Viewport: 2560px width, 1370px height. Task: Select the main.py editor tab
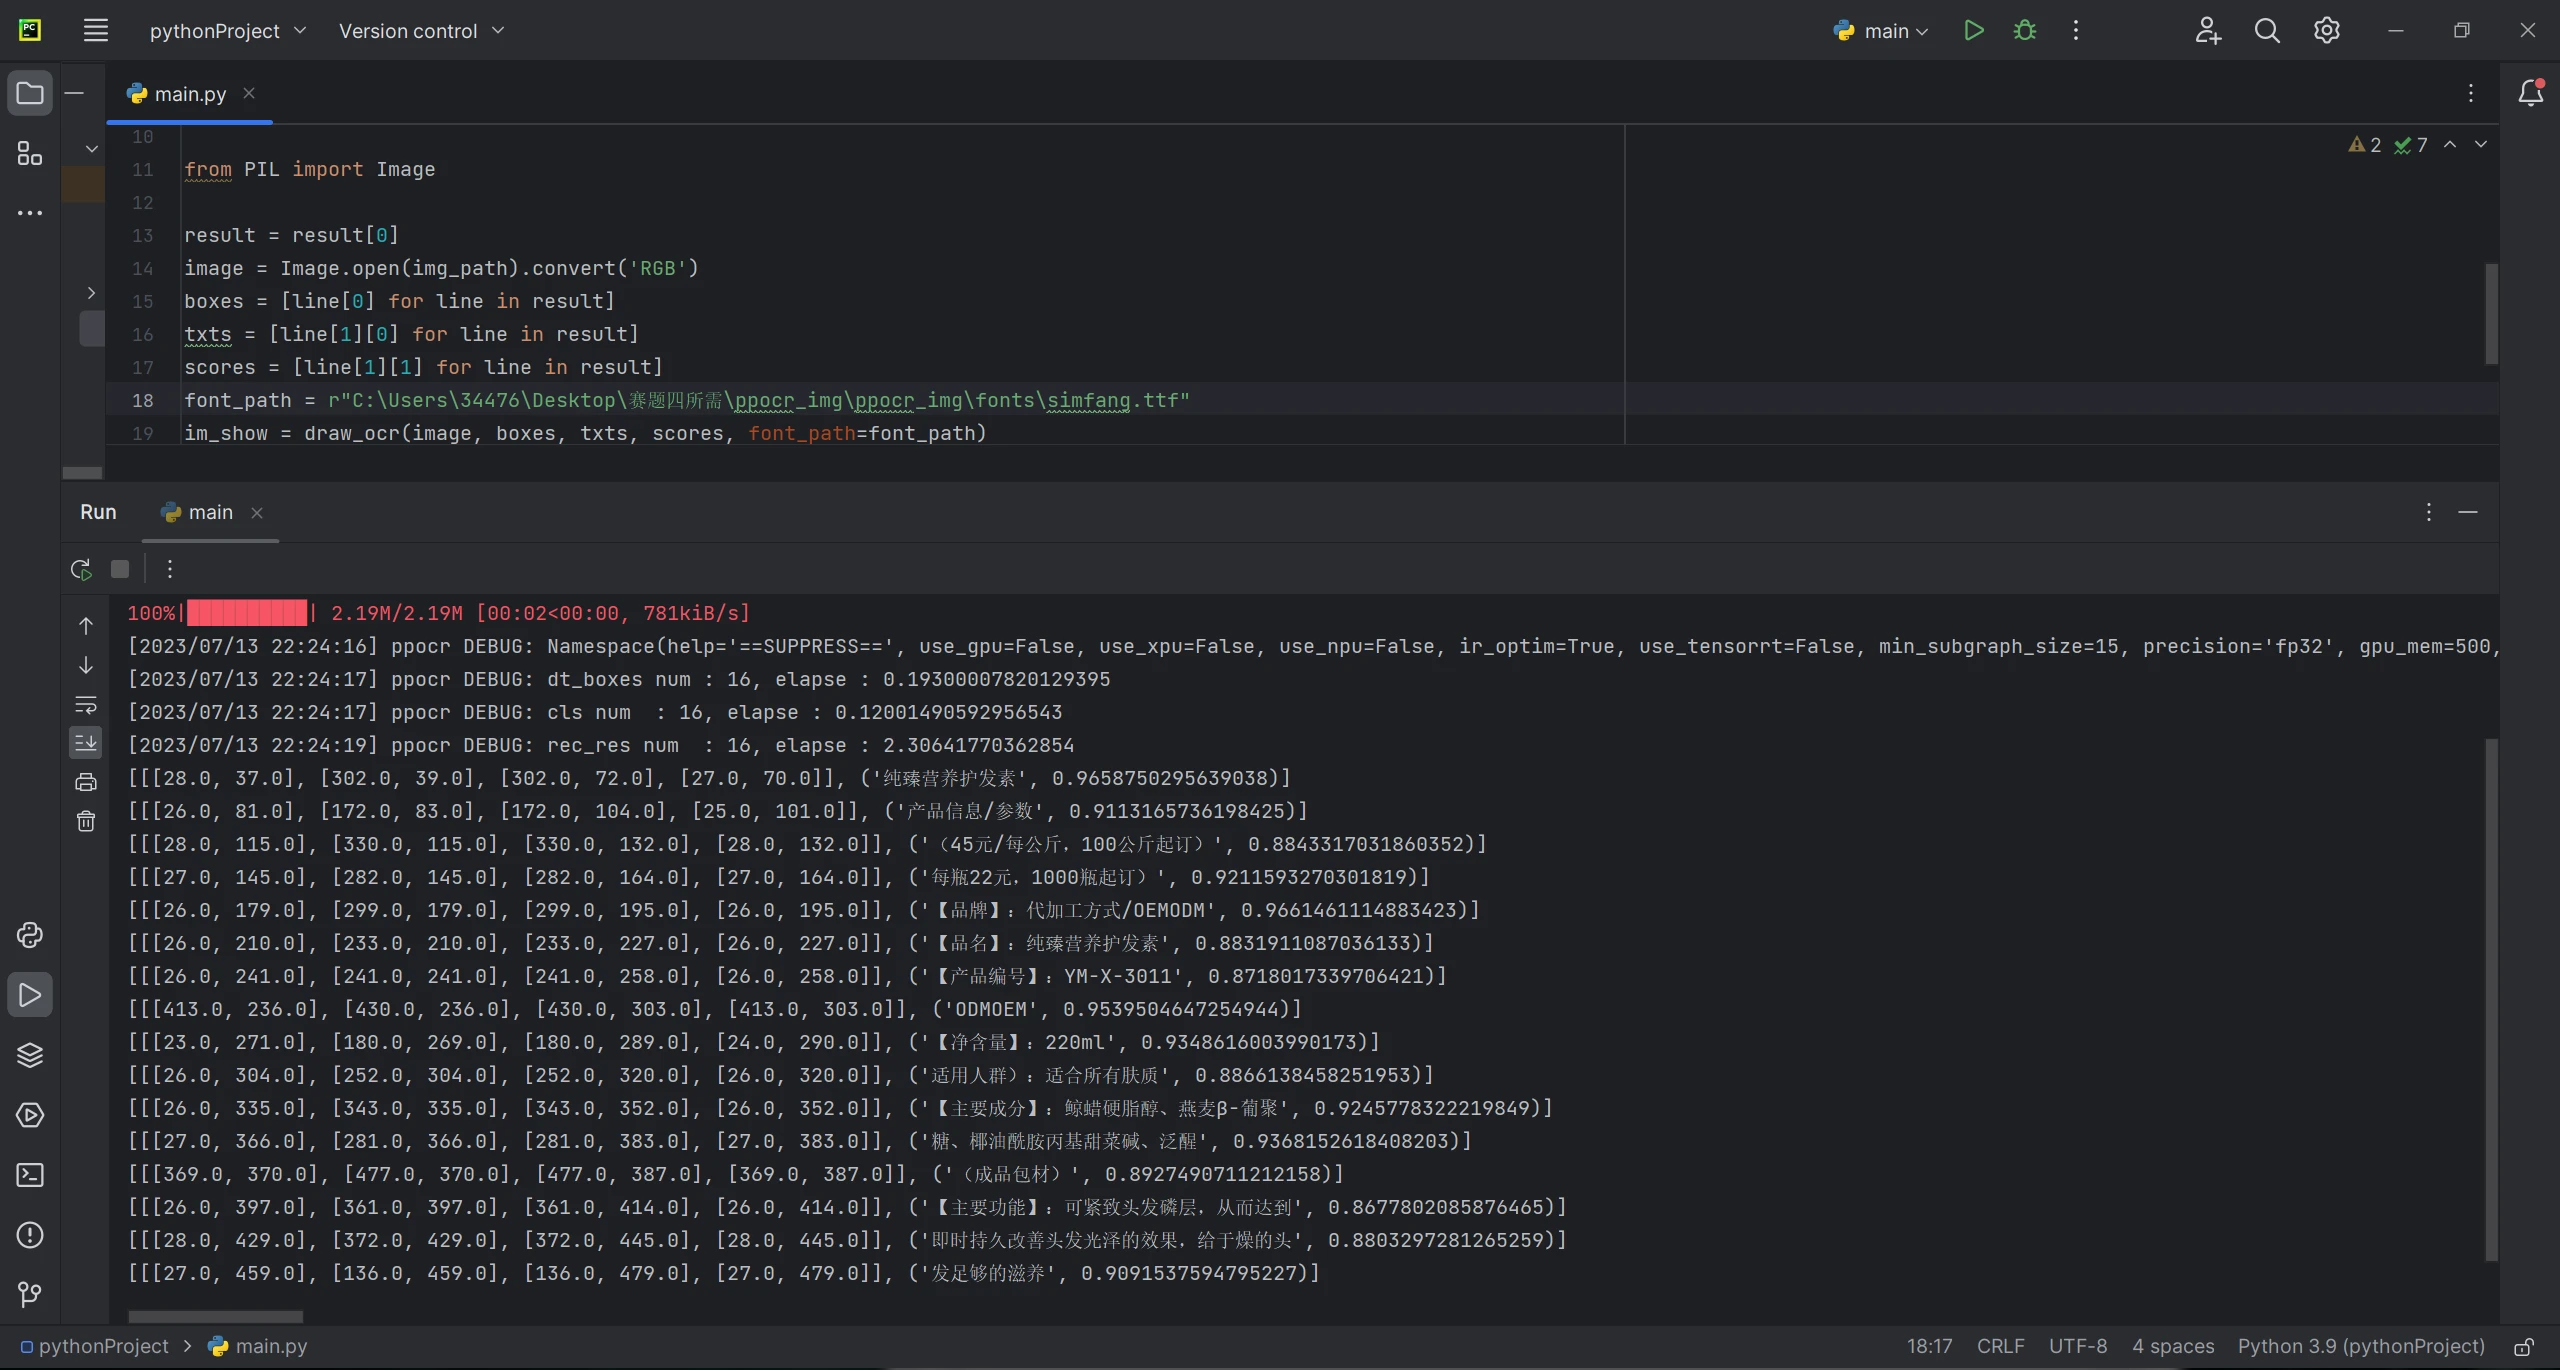click(x=189, y=94)
